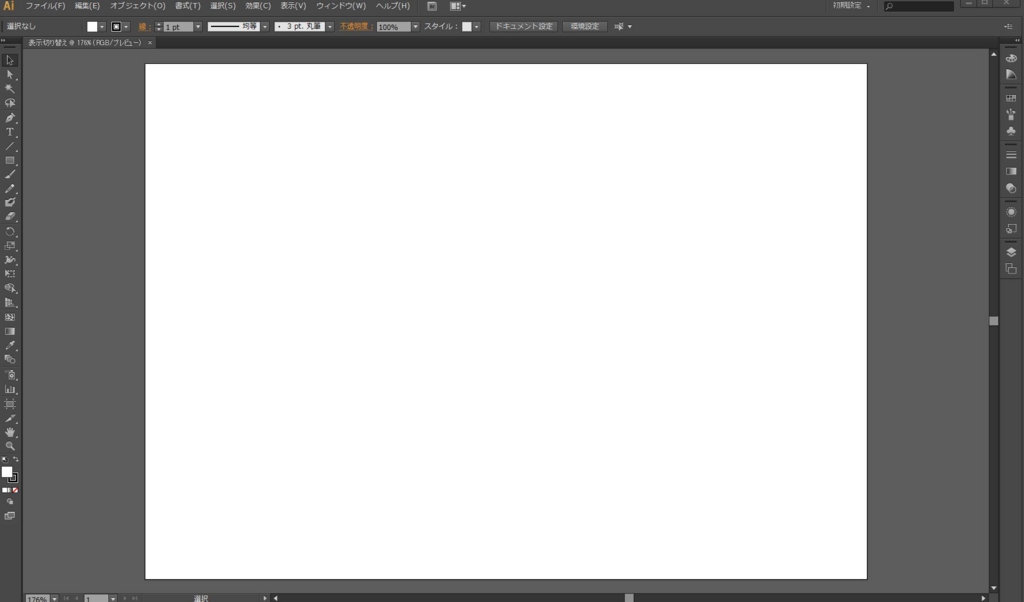Select the Type tool
The height and width of the screenshot is (602, 1024).
pyautogui.click(x=10, y=132)
